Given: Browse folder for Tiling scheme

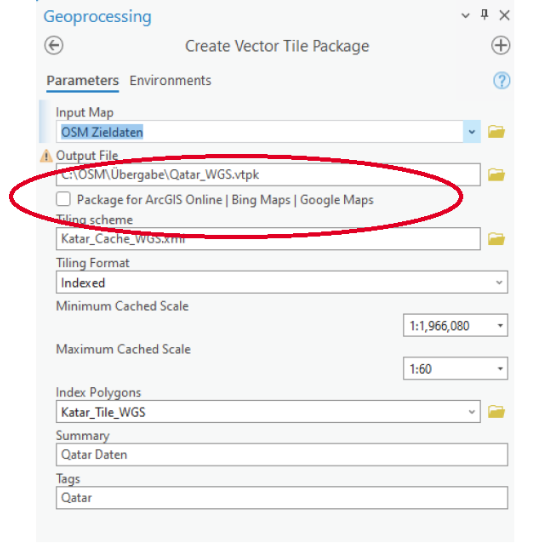Looking at the screenshot, I should point(496,239).
